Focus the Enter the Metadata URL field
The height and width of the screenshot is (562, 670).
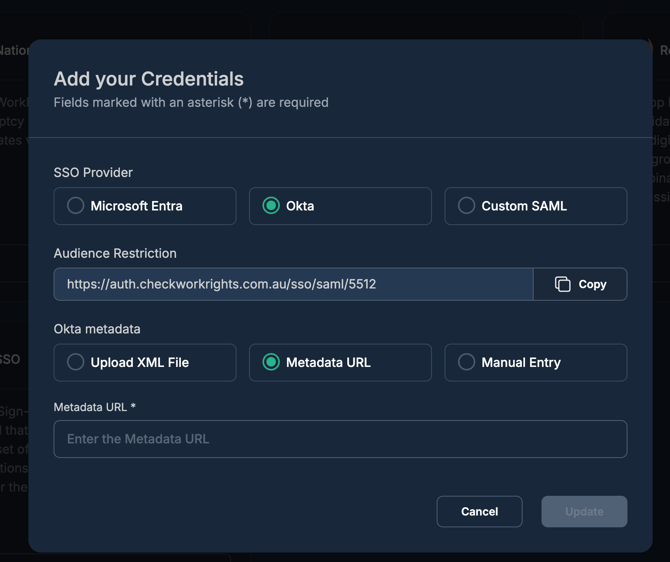point(340,439)
